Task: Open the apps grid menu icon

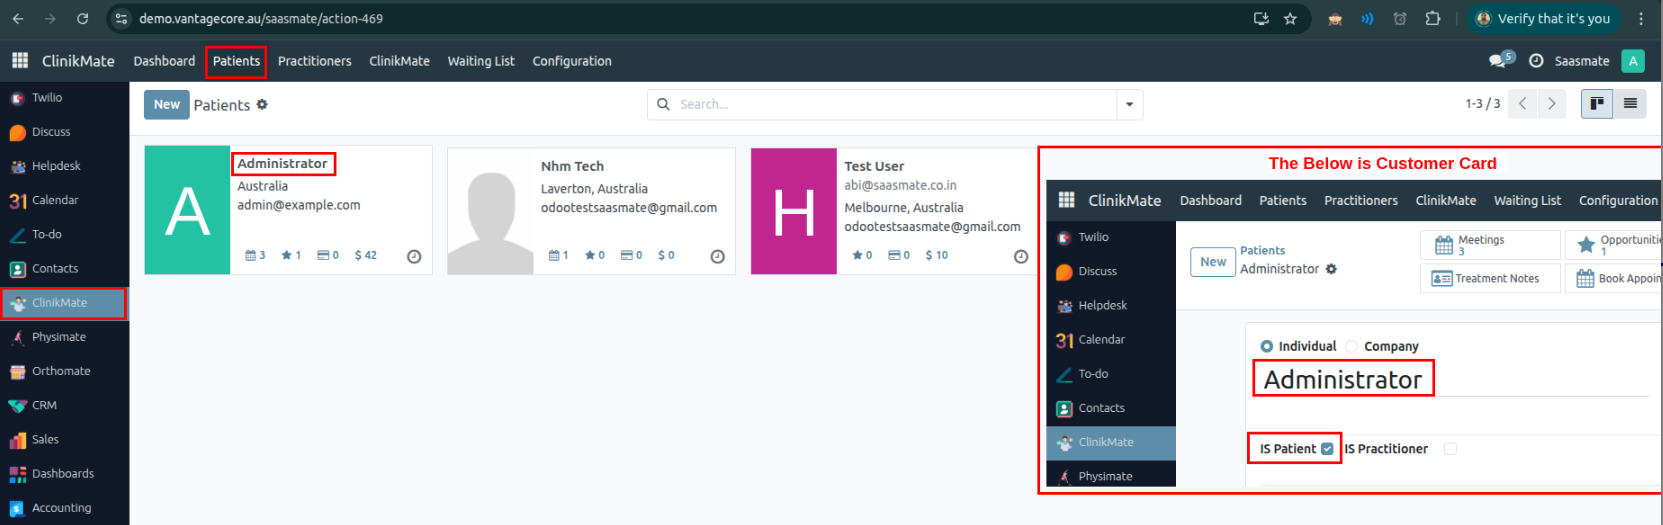Action: 20,61
